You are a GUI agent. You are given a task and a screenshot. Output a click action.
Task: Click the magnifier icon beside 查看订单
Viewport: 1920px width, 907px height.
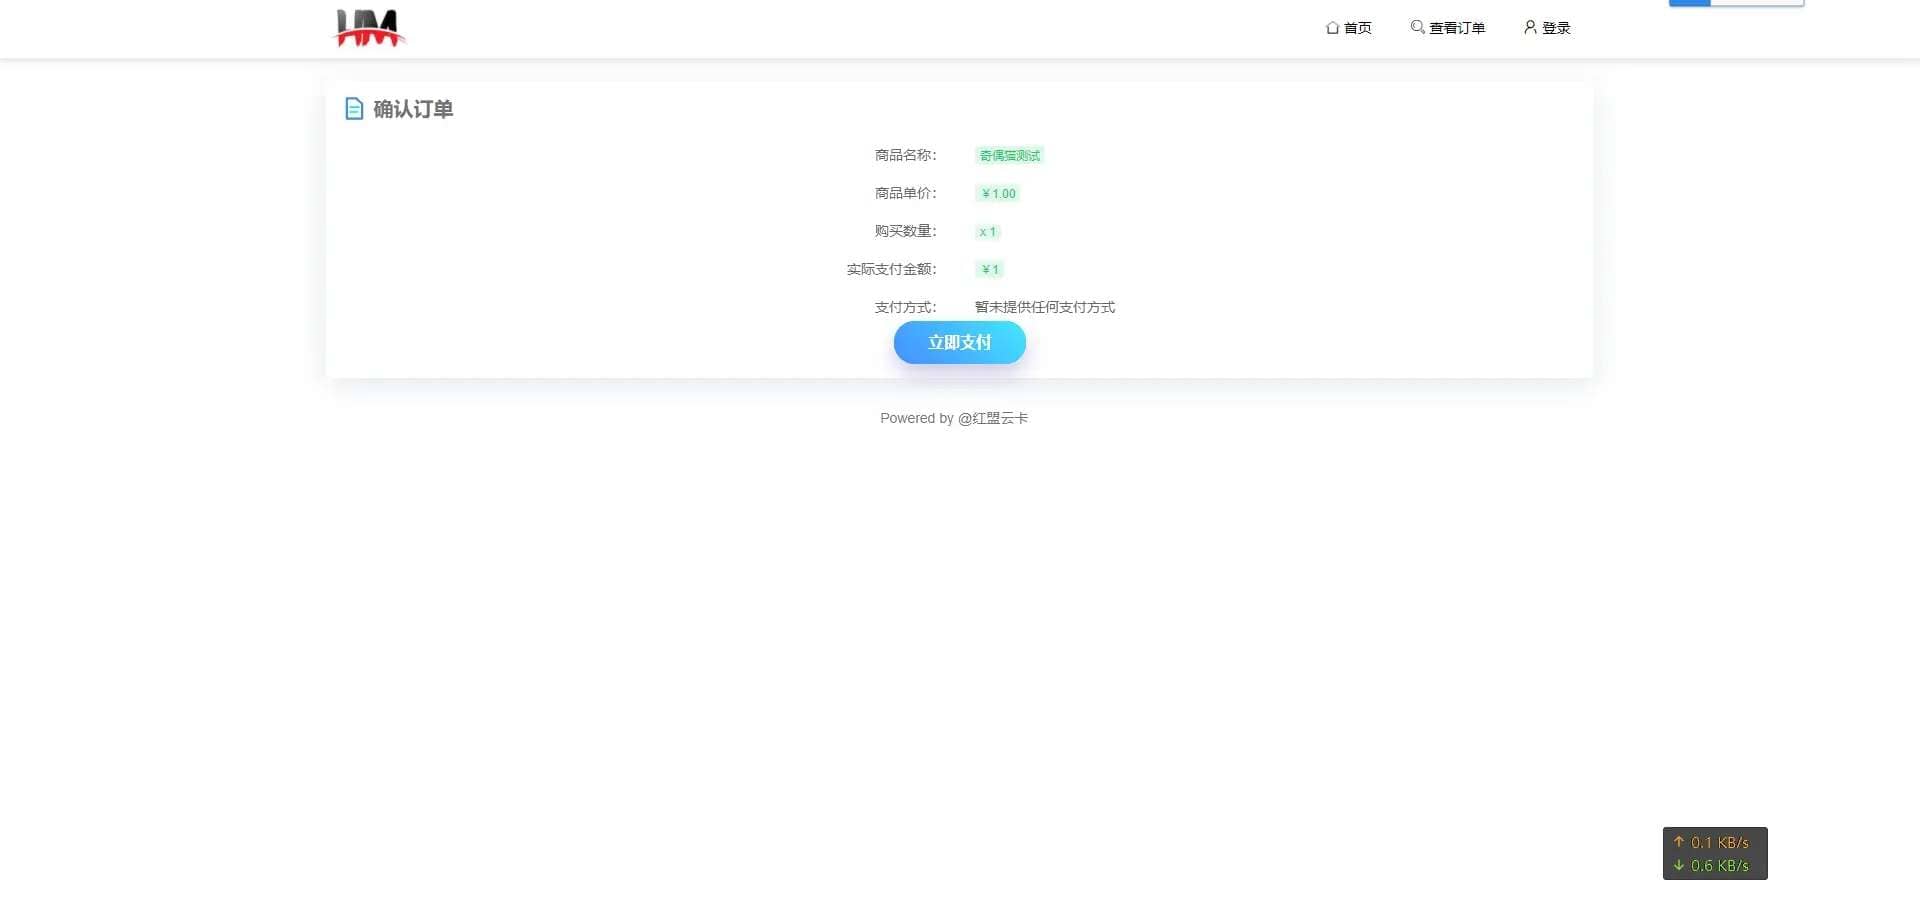tap(1417, 27)
